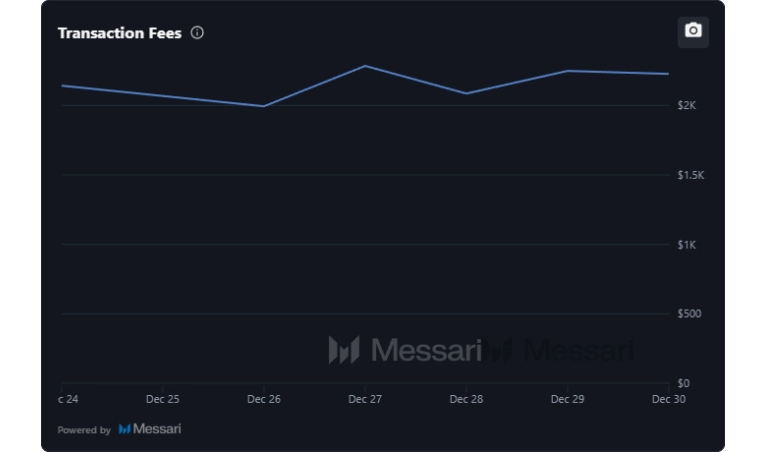The height and width of the screenshot is (452, 765).
Task: Click the camera snapshot icon
Action: tap(693, 31)
